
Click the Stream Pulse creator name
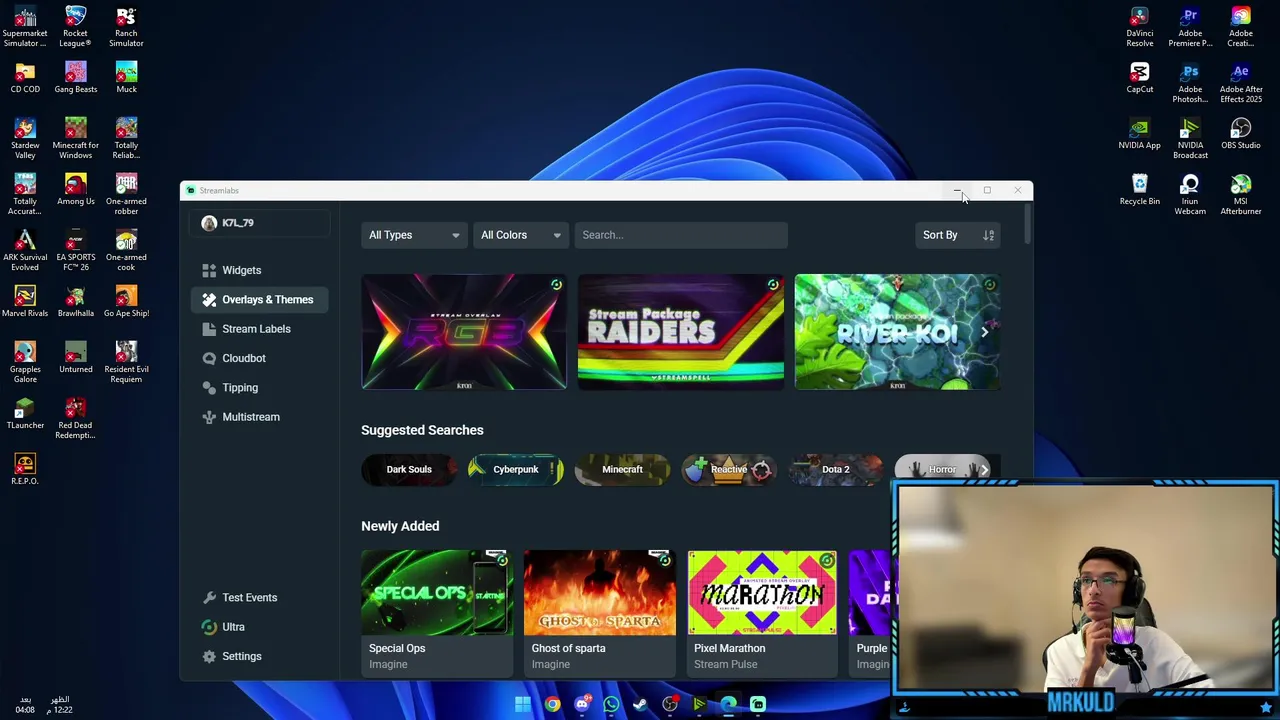(x=725, y=664)
